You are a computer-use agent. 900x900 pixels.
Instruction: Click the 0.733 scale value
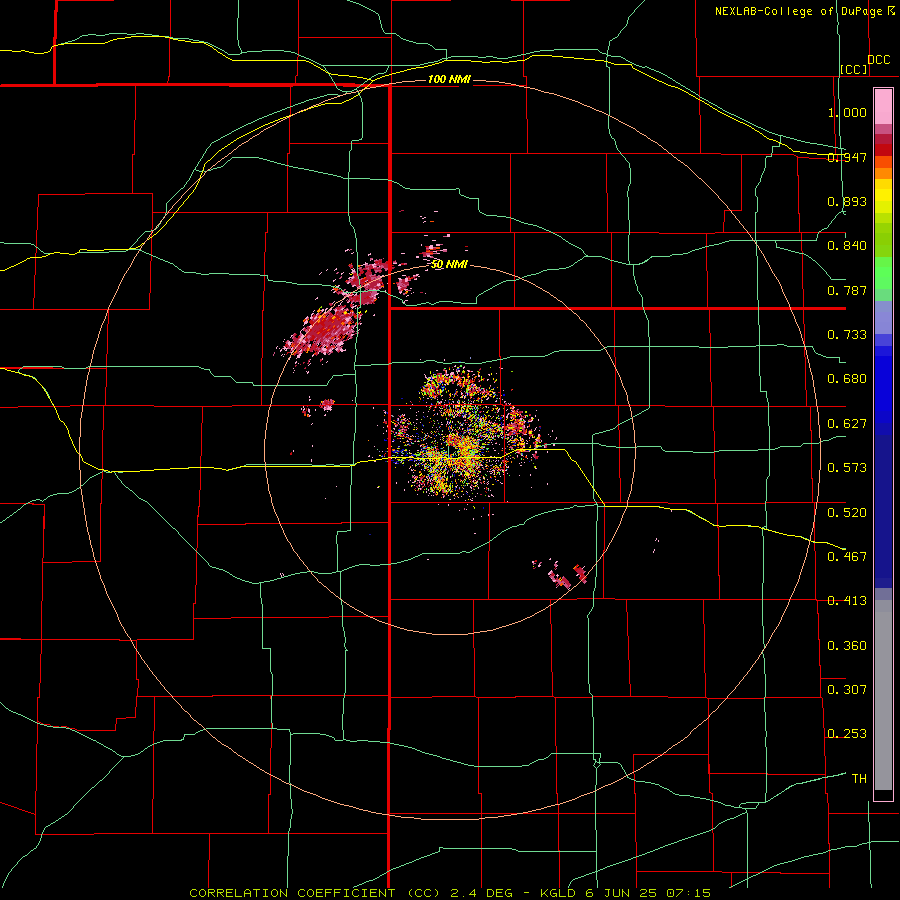pyautogui.click(x=847, y=335)
